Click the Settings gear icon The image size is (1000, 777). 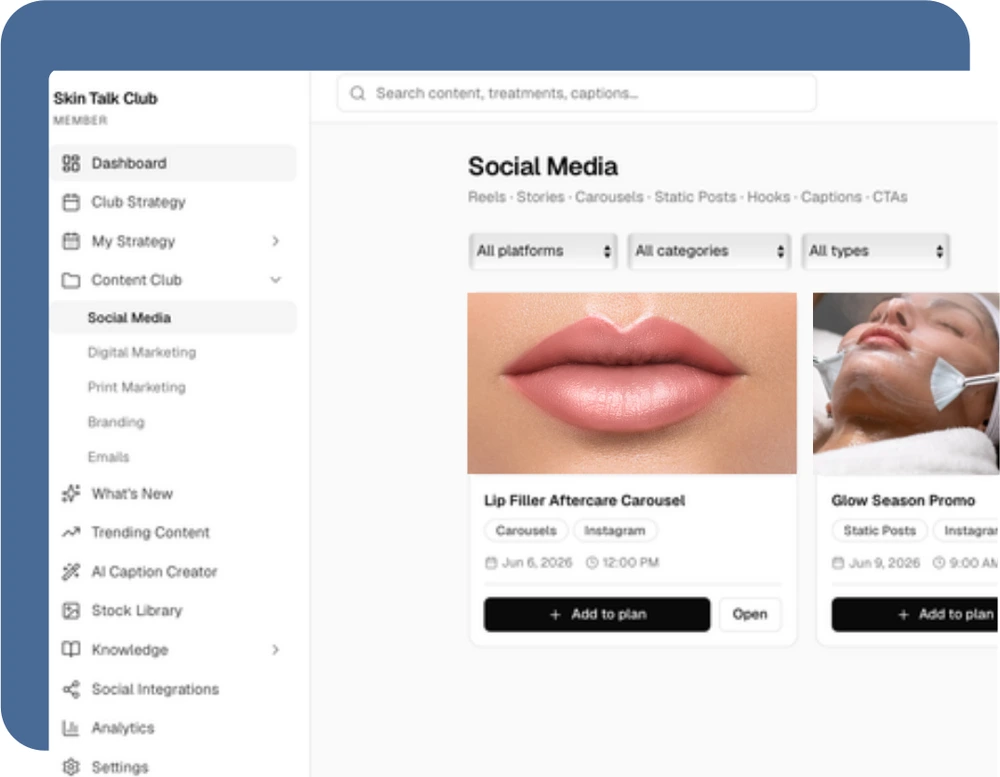71,767
